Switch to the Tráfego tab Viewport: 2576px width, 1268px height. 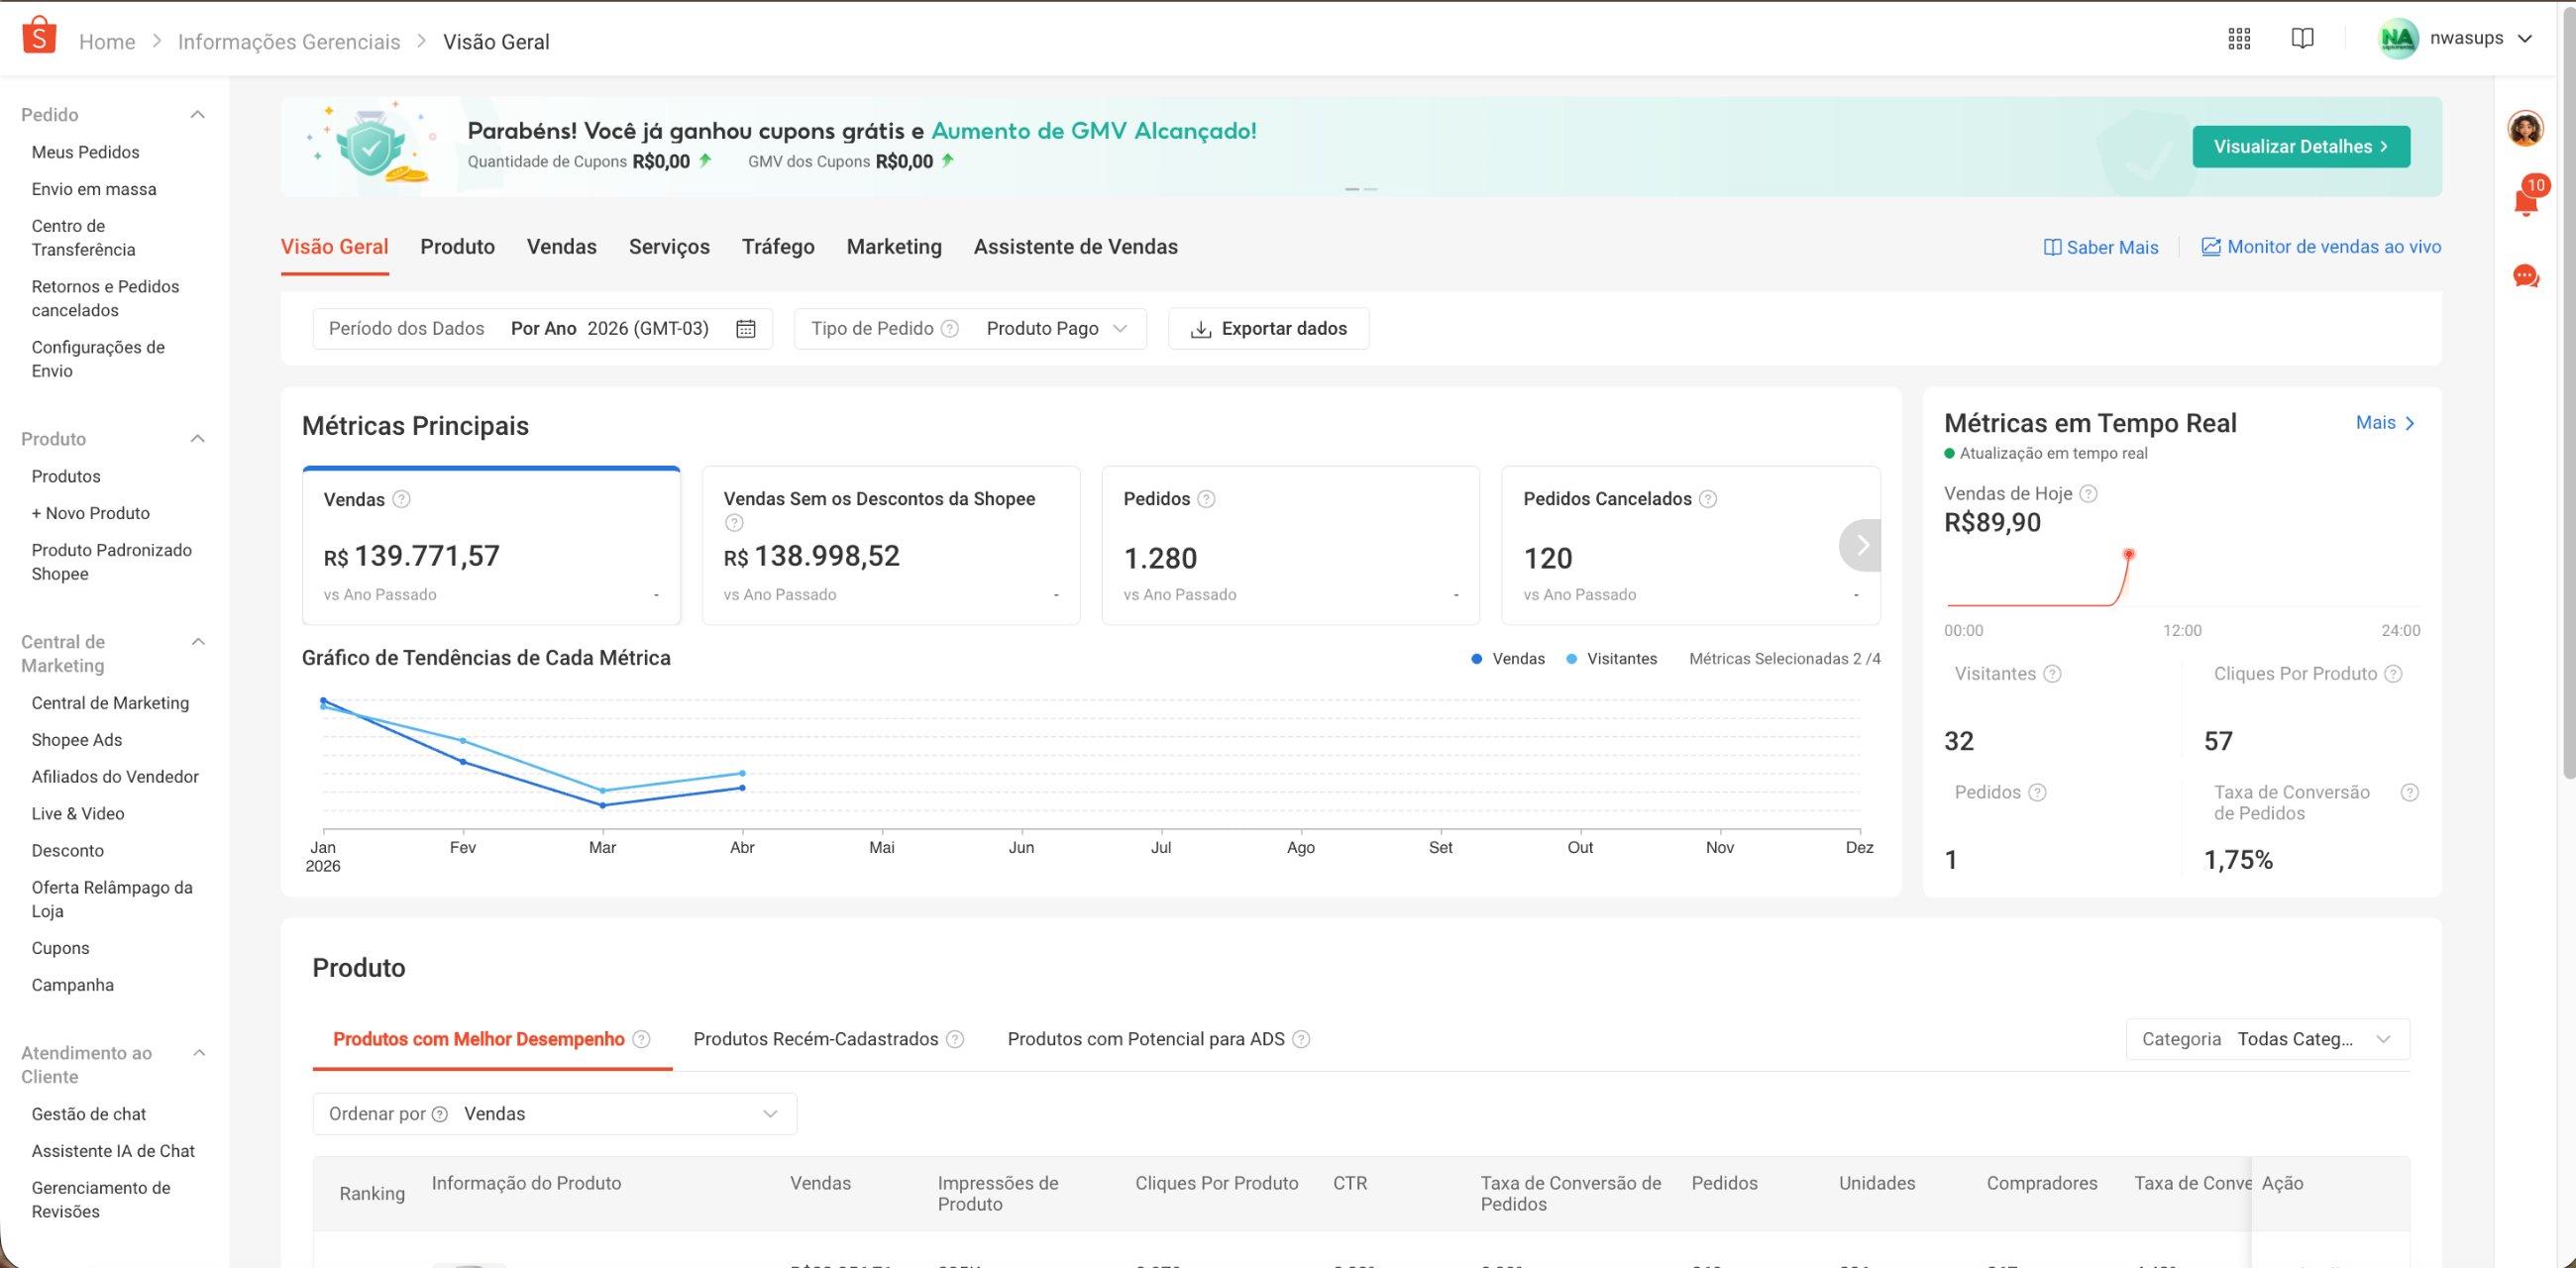coord(778,247)
